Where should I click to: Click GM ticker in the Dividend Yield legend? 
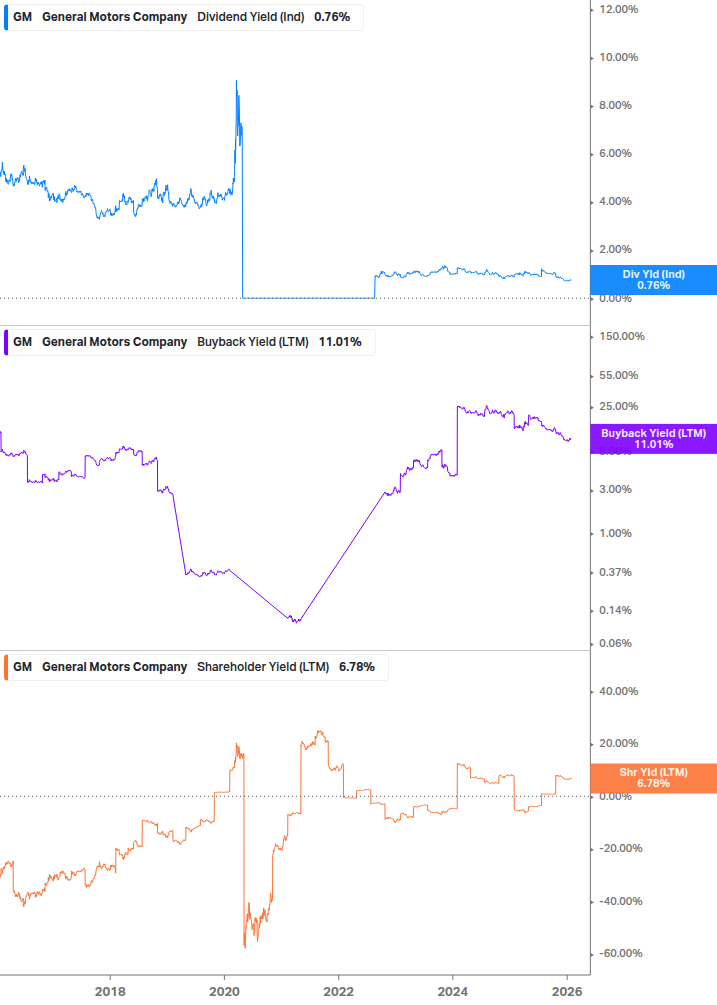pyautogui.click(x=22, y=17)
